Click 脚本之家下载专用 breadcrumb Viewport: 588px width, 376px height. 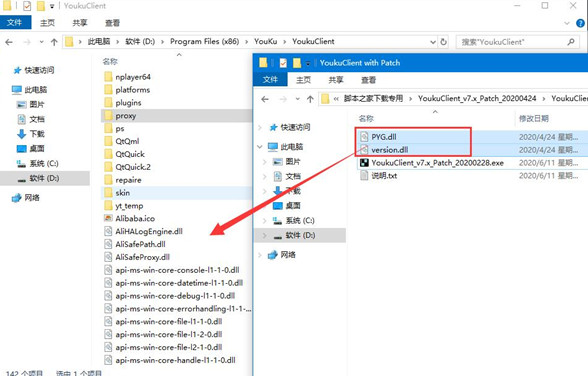pos(373,99)
